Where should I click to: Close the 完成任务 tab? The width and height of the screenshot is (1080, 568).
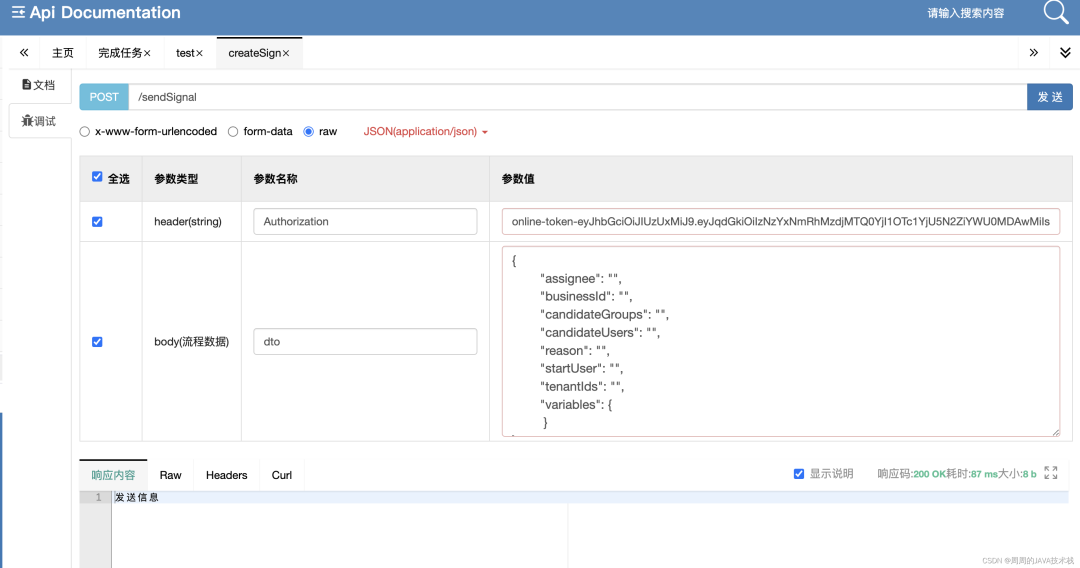(x=147, y=54)
